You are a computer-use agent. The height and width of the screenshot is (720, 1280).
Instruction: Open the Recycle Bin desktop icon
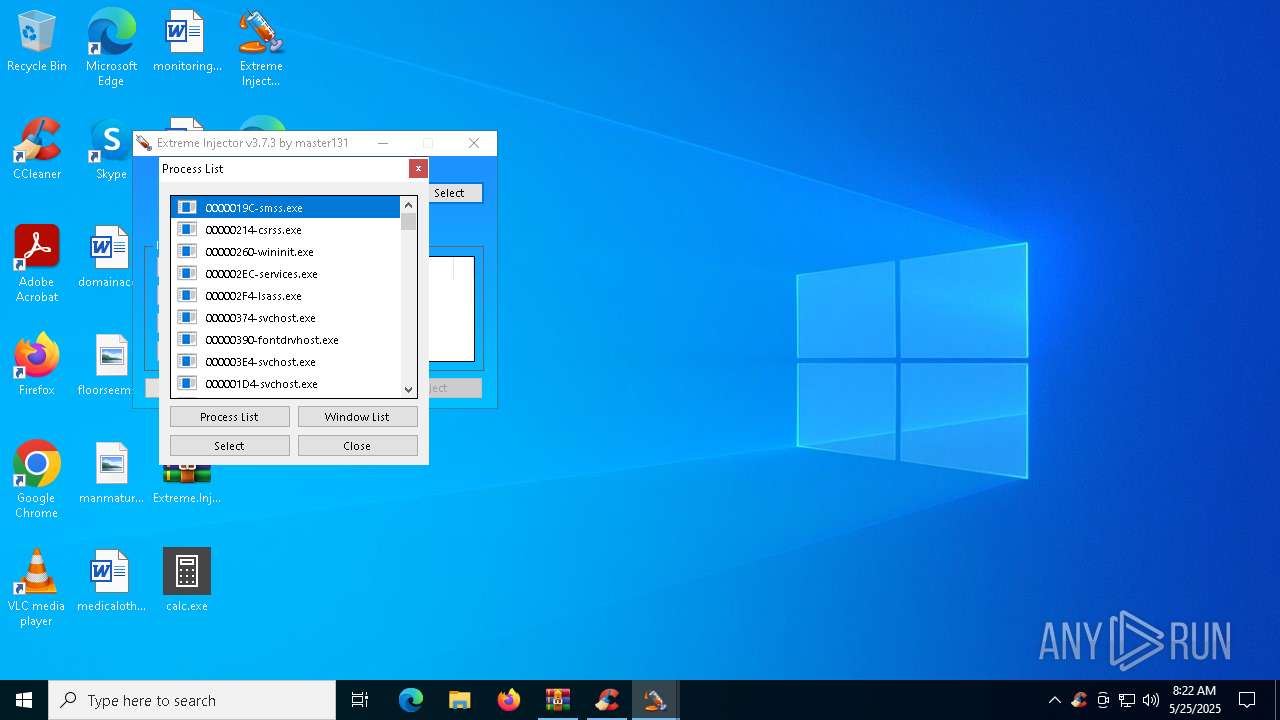pyautogui.click(x=37, y=42)
